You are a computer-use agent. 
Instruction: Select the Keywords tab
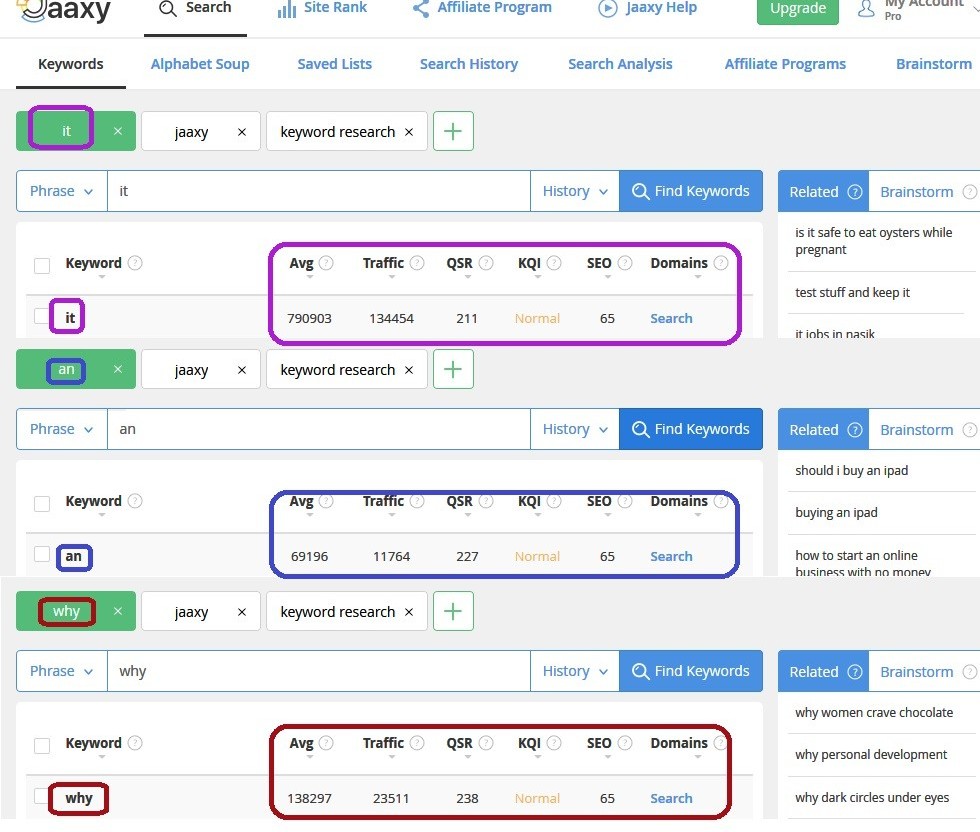click(71, 64)
